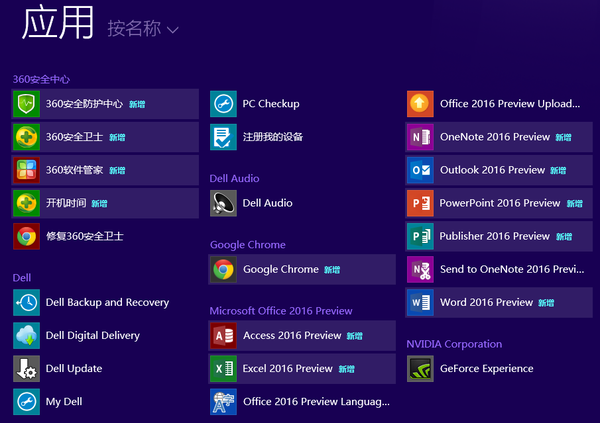Viewport: 600px width, 423px height.
Task: Launch Access 2016 Preview icon
Action: click(223, 335)
